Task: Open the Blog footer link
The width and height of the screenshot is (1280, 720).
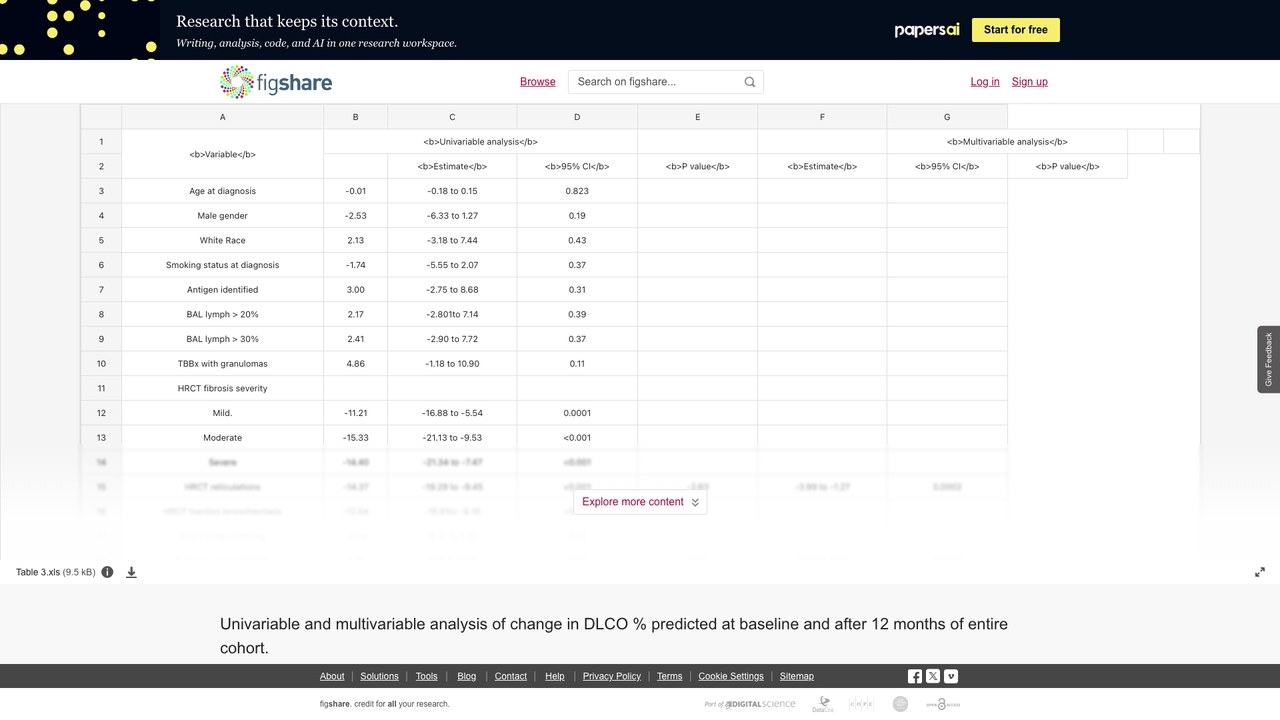Action: [467, 676]
